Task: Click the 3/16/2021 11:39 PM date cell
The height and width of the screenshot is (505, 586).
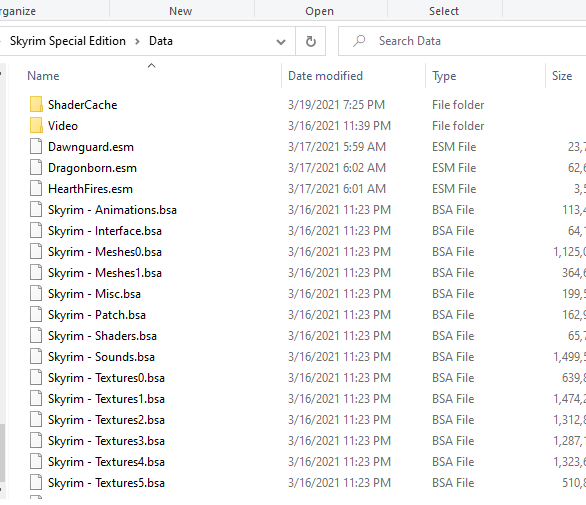Action: tap(339, 126)
